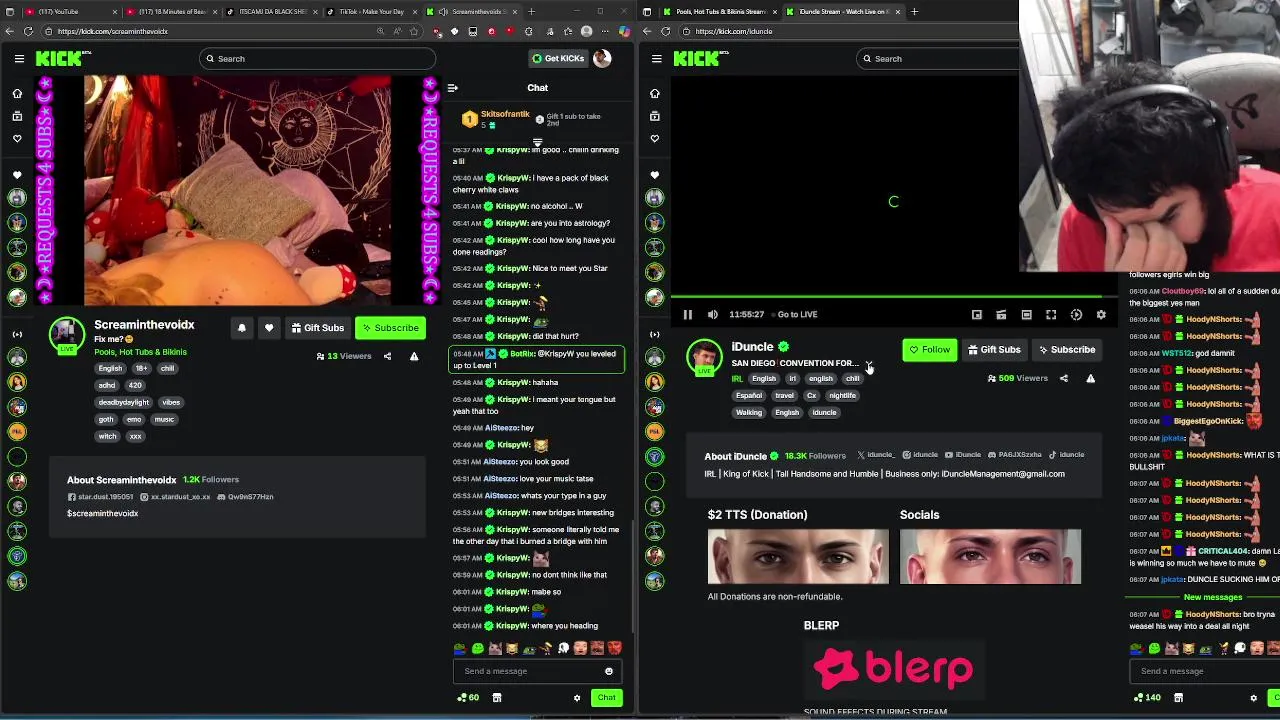Open new tab in right browser window
This screenshot has width=1280, height=720.
tap(914, 12)
